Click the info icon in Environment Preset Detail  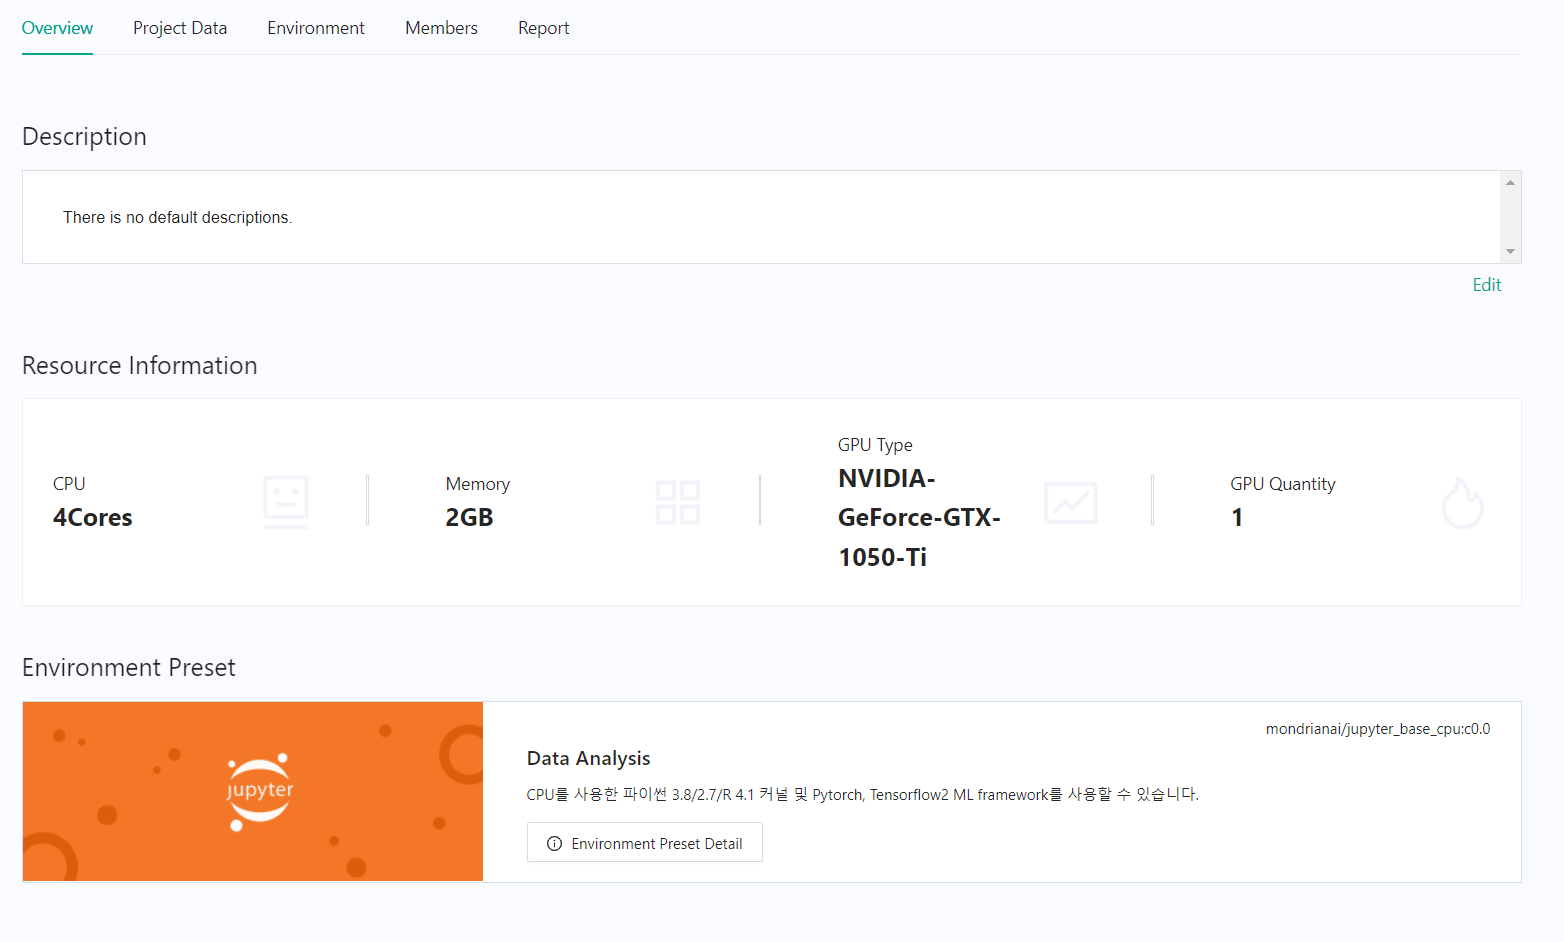pos(554,844)
